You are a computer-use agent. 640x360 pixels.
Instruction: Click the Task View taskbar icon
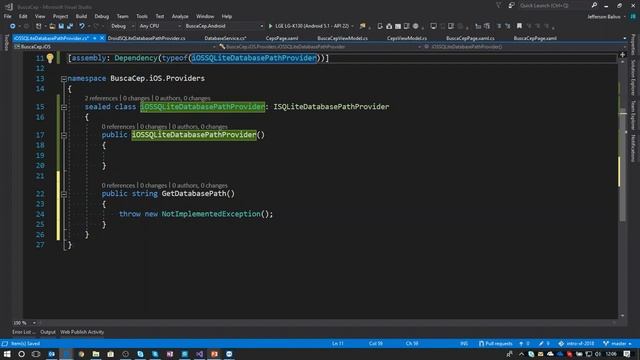click(36, 354)
